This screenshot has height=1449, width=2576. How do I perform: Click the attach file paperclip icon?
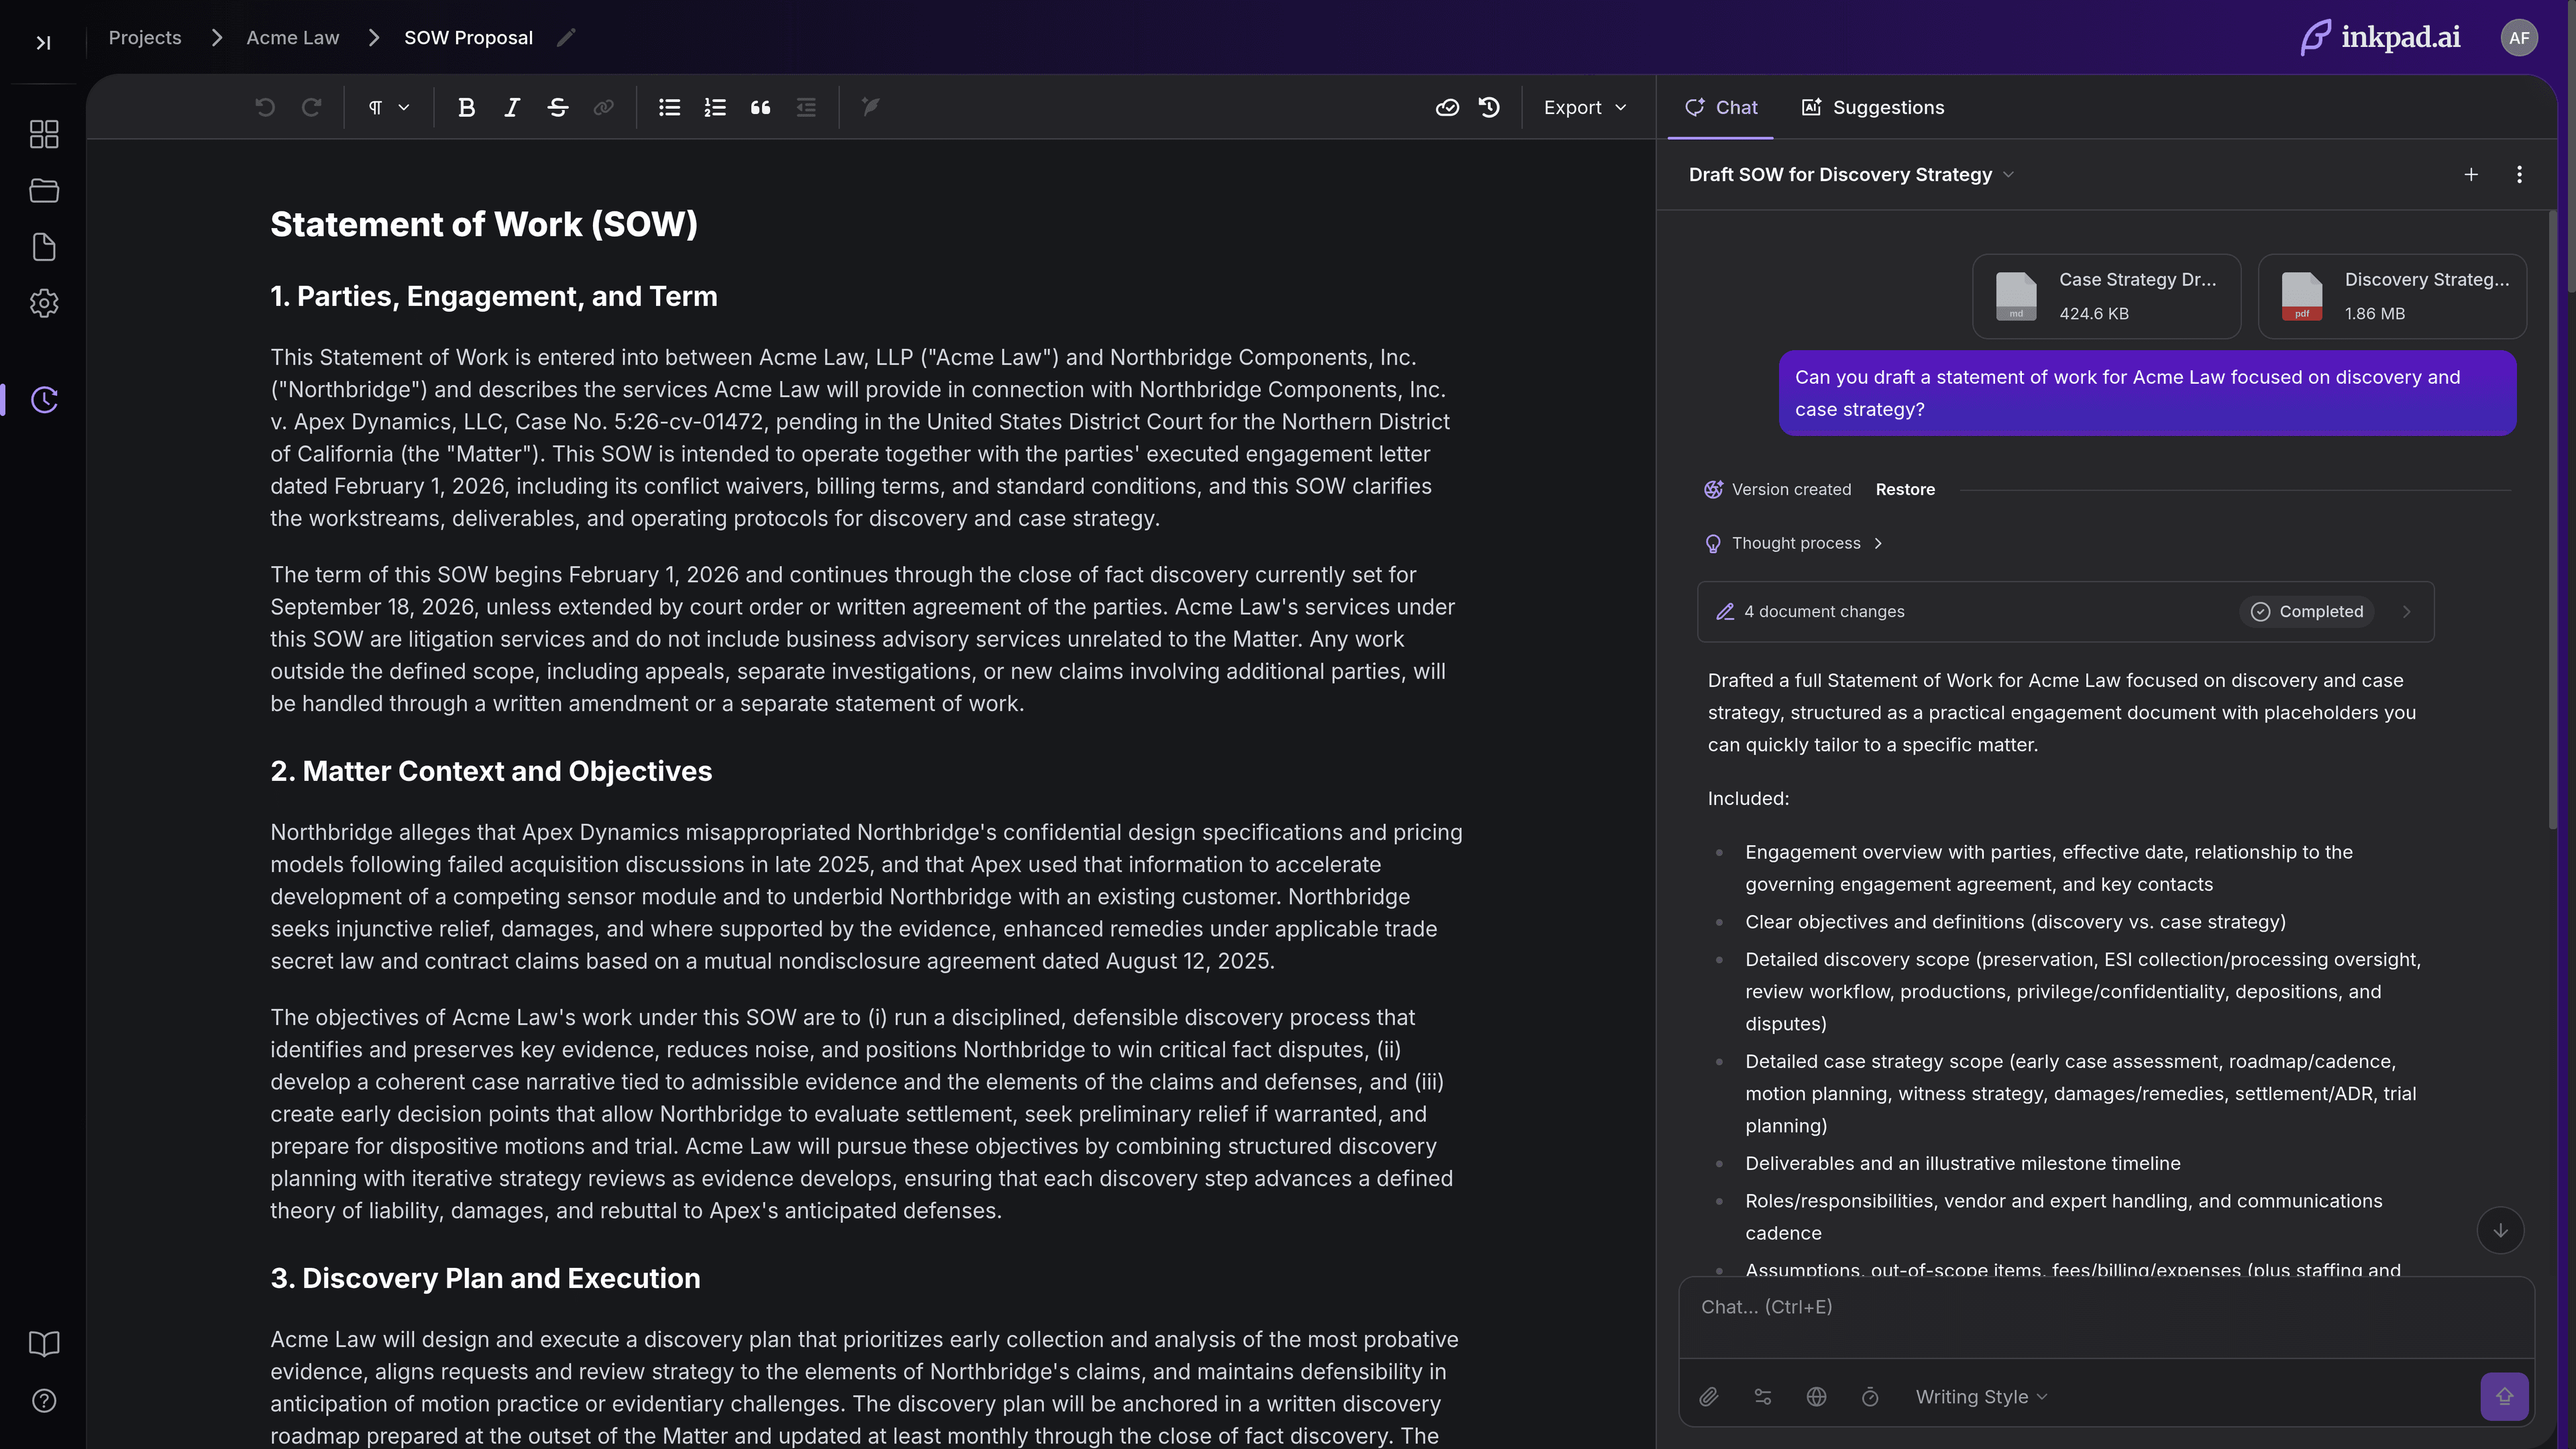click(x=1709, y=1397)
